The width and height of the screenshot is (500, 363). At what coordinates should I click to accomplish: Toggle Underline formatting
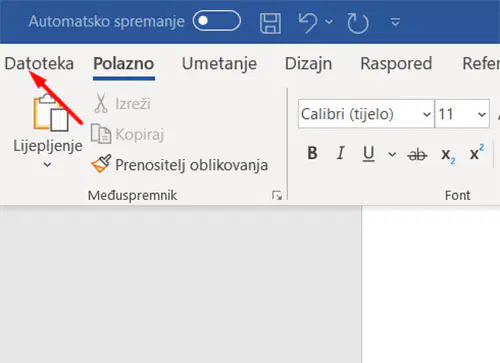(369, 154)
